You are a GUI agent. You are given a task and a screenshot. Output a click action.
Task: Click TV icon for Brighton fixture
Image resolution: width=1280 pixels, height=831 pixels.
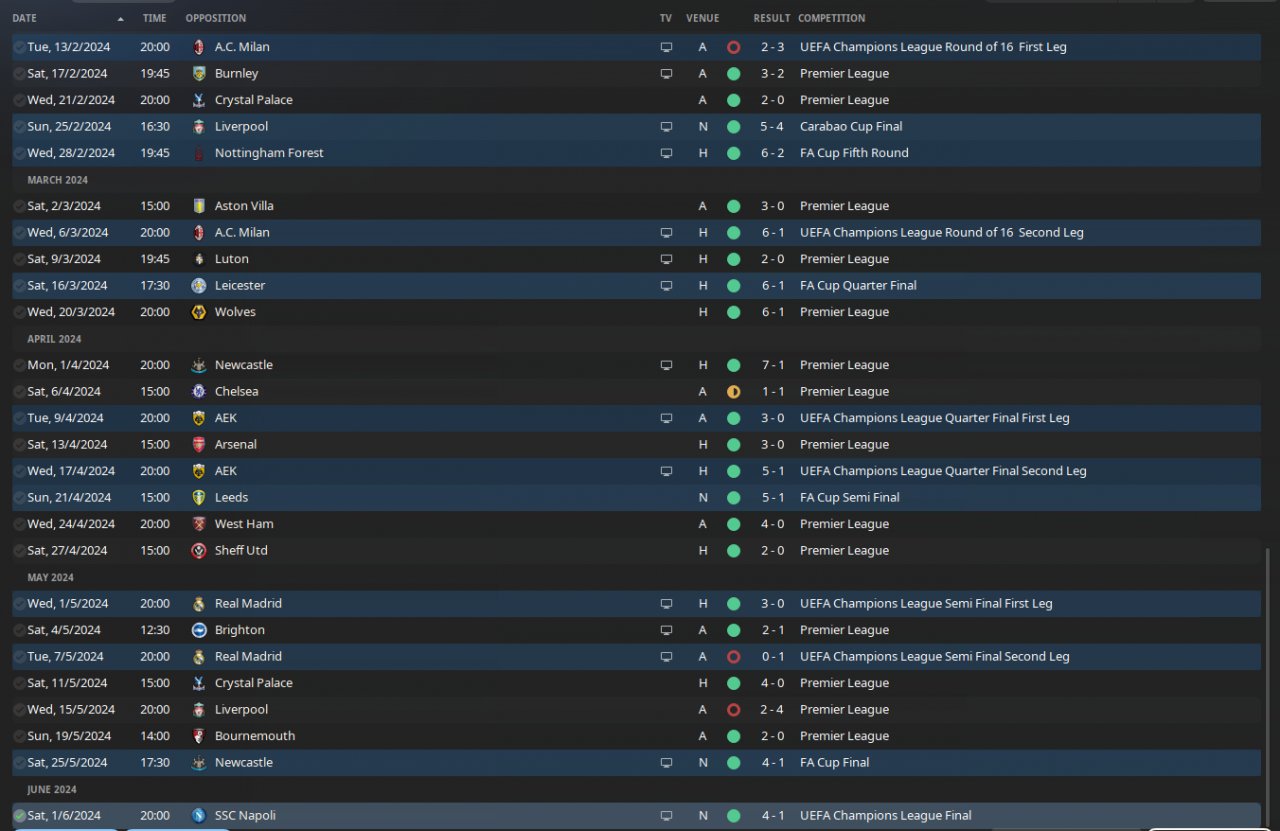pyautogui.click(x=666, y=631)
